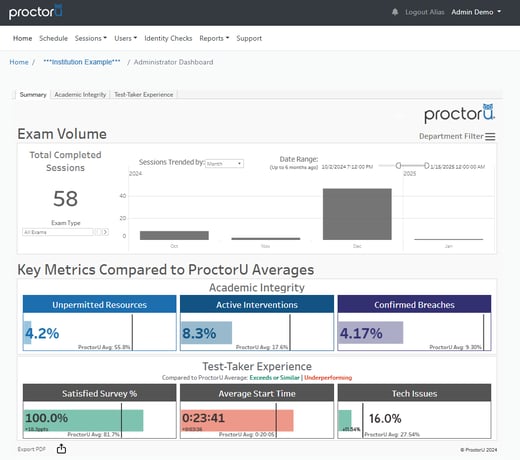Click the Export PDF share icon

tap(61, 449)
